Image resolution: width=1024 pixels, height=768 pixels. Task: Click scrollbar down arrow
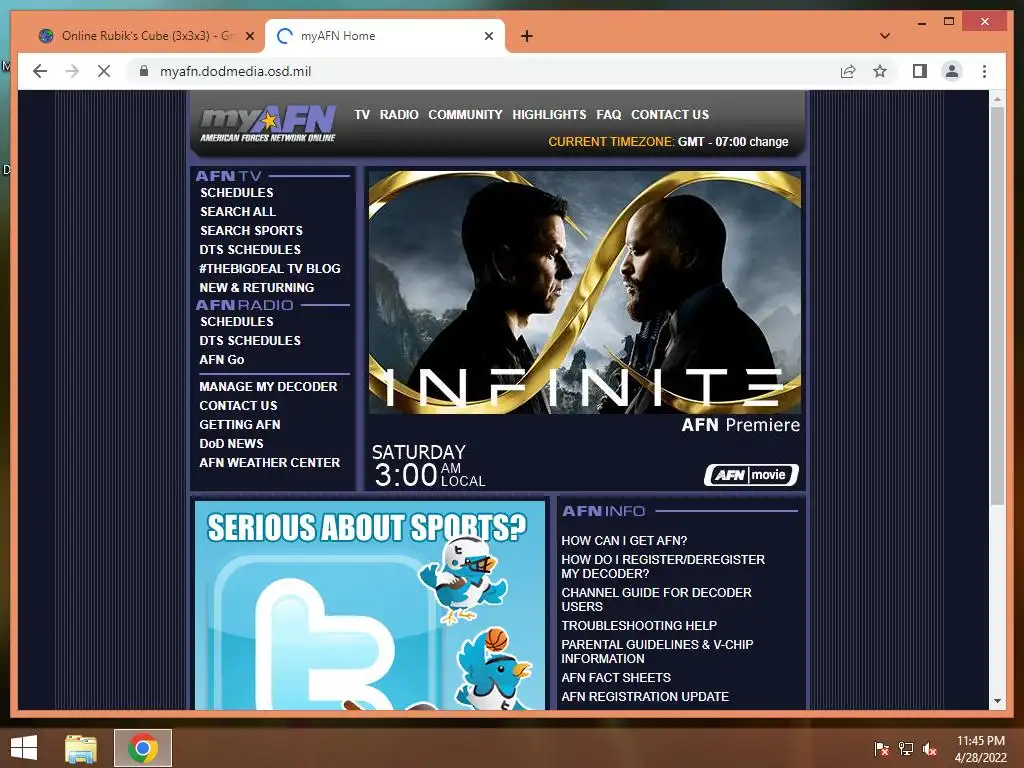coord(997,701)
